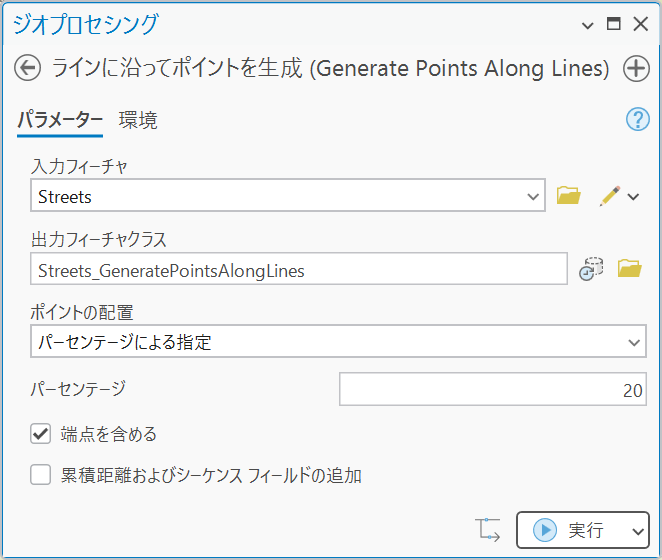Image resolution: width=662 pixels, height=560 pixels.
Task: Open the geoprocessing pane options chevron
Action: coord(587,26)
